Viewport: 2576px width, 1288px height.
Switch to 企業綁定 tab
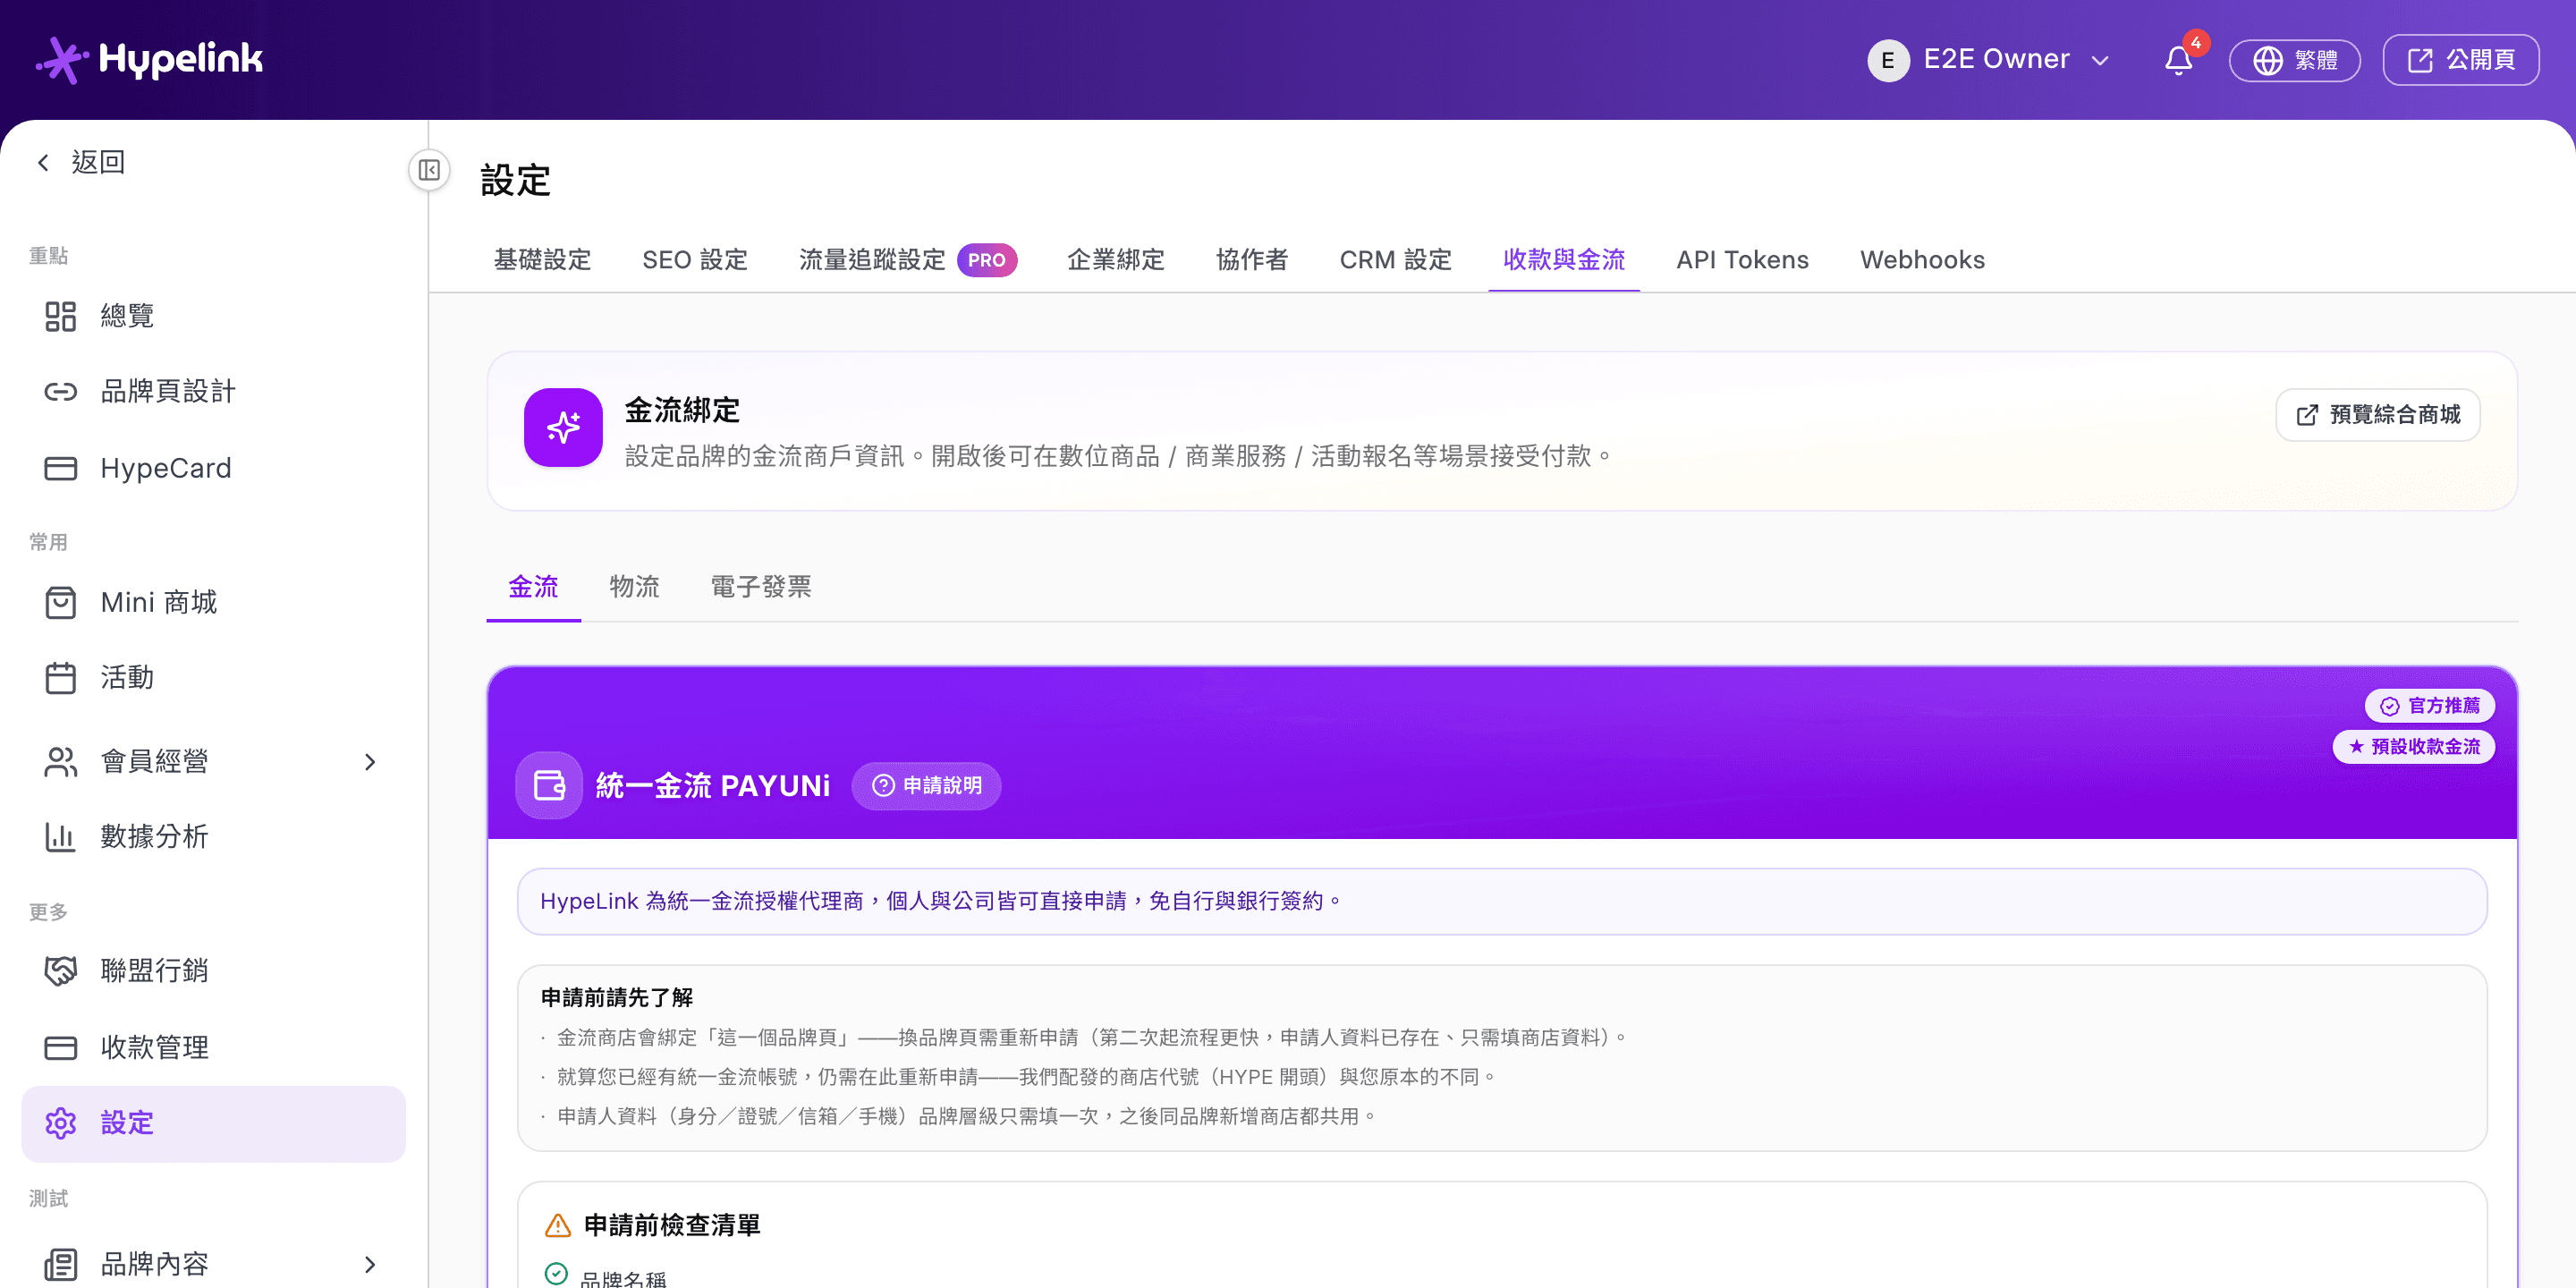[x=1116, y=260]
